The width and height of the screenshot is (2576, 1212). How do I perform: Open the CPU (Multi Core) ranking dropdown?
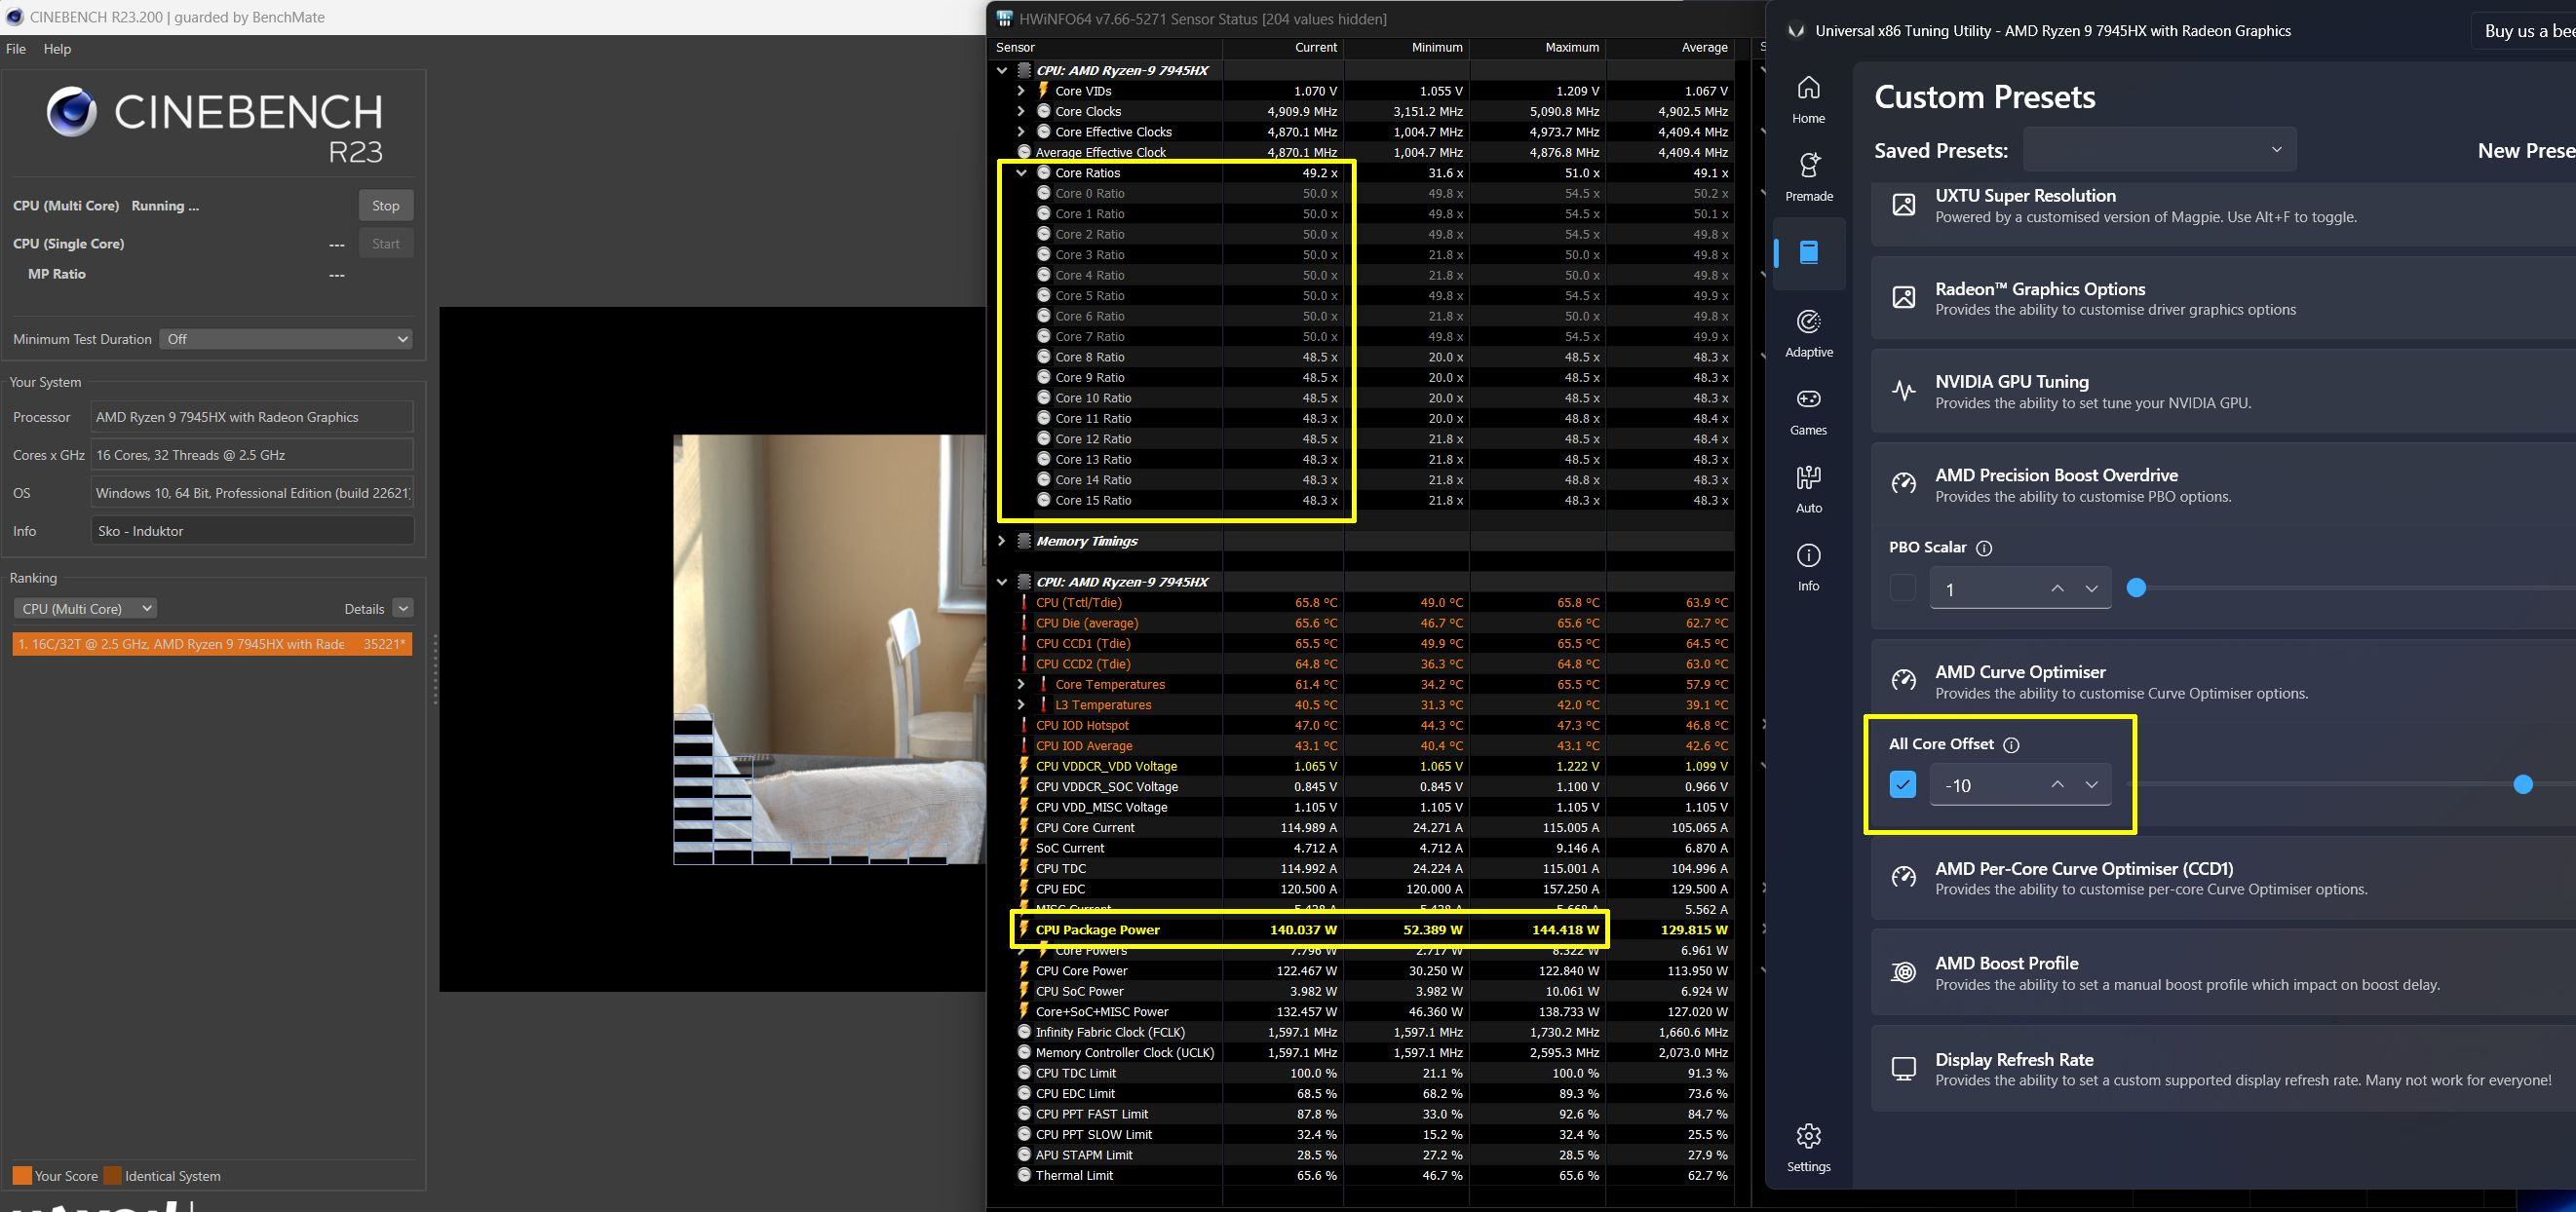click(x=85, y=608)
